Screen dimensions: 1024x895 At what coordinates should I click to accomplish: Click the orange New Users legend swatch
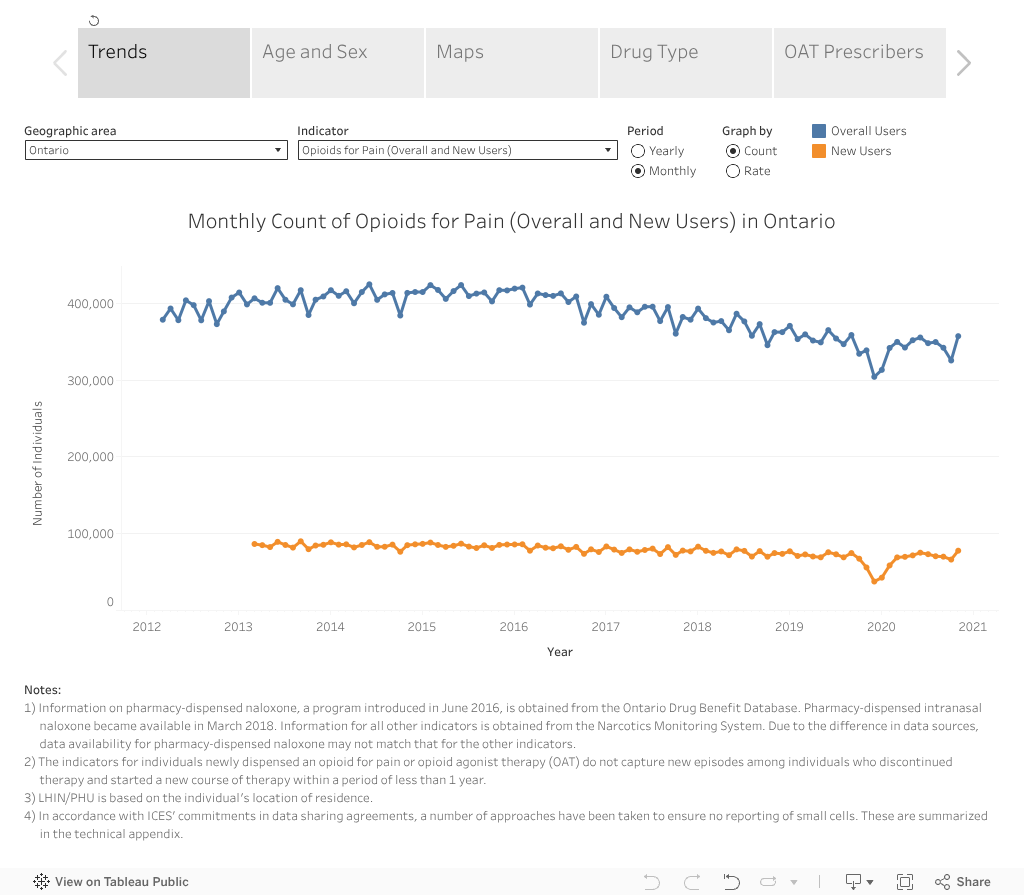[x=819, y=151]
